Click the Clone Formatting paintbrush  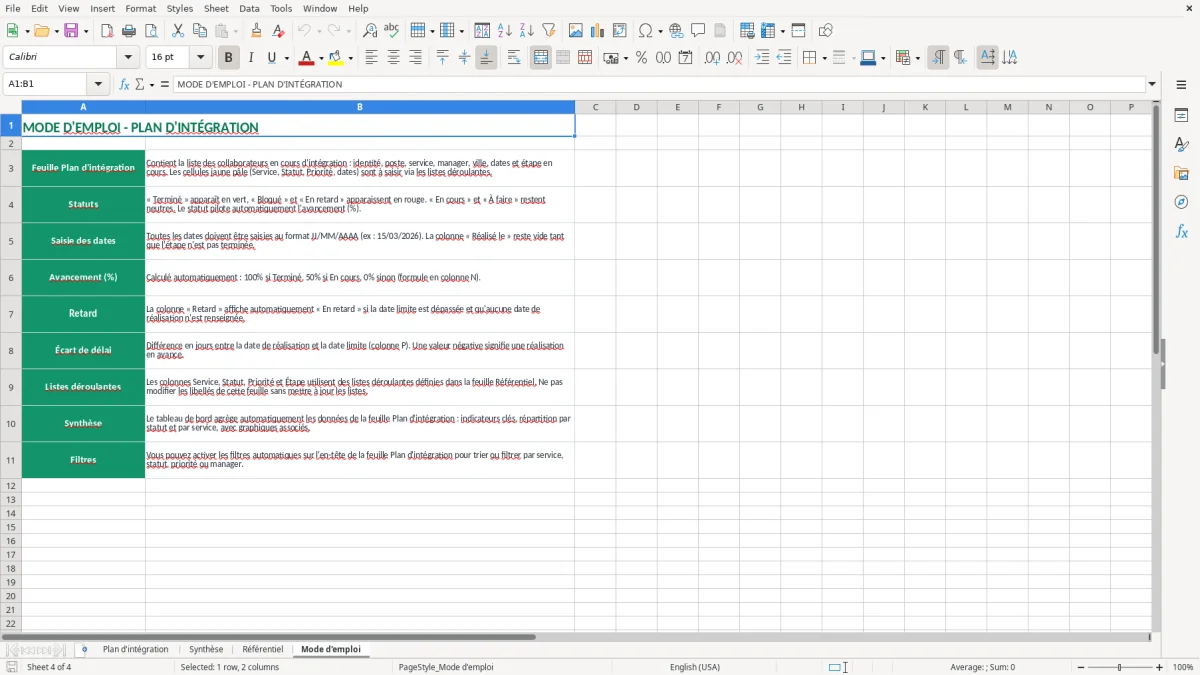coord(256,31)
